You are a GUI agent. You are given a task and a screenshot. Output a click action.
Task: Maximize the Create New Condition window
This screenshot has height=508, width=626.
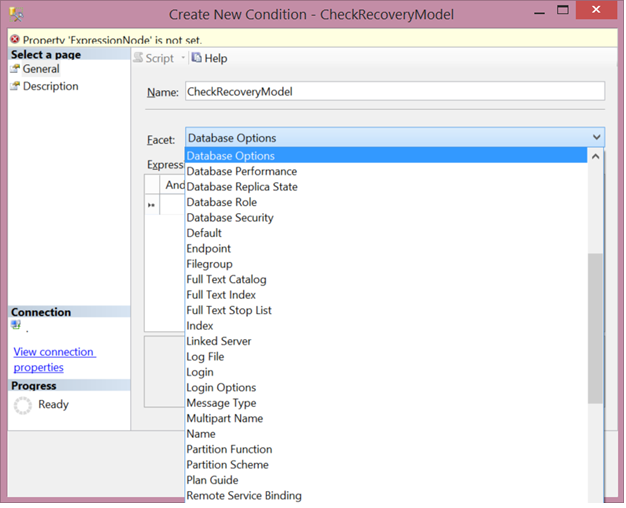pos(563,10)
